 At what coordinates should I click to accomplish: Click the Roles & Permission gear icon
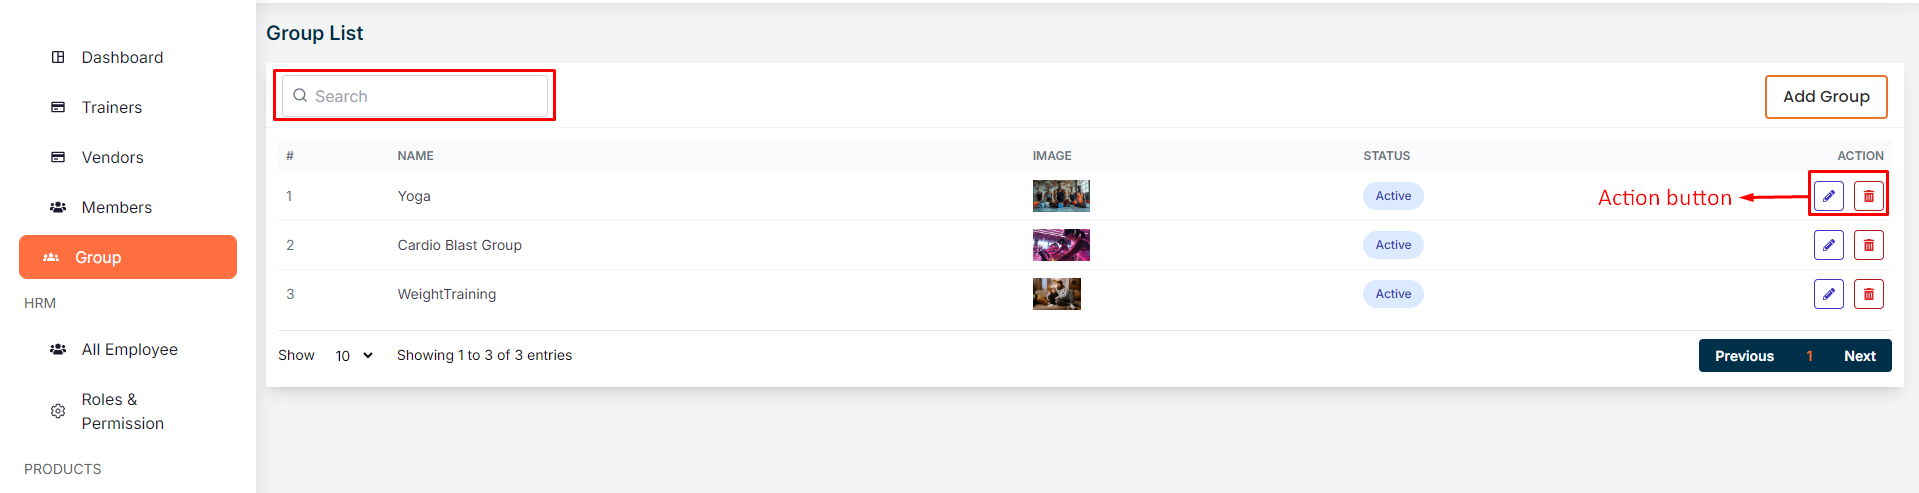point(58,411)
